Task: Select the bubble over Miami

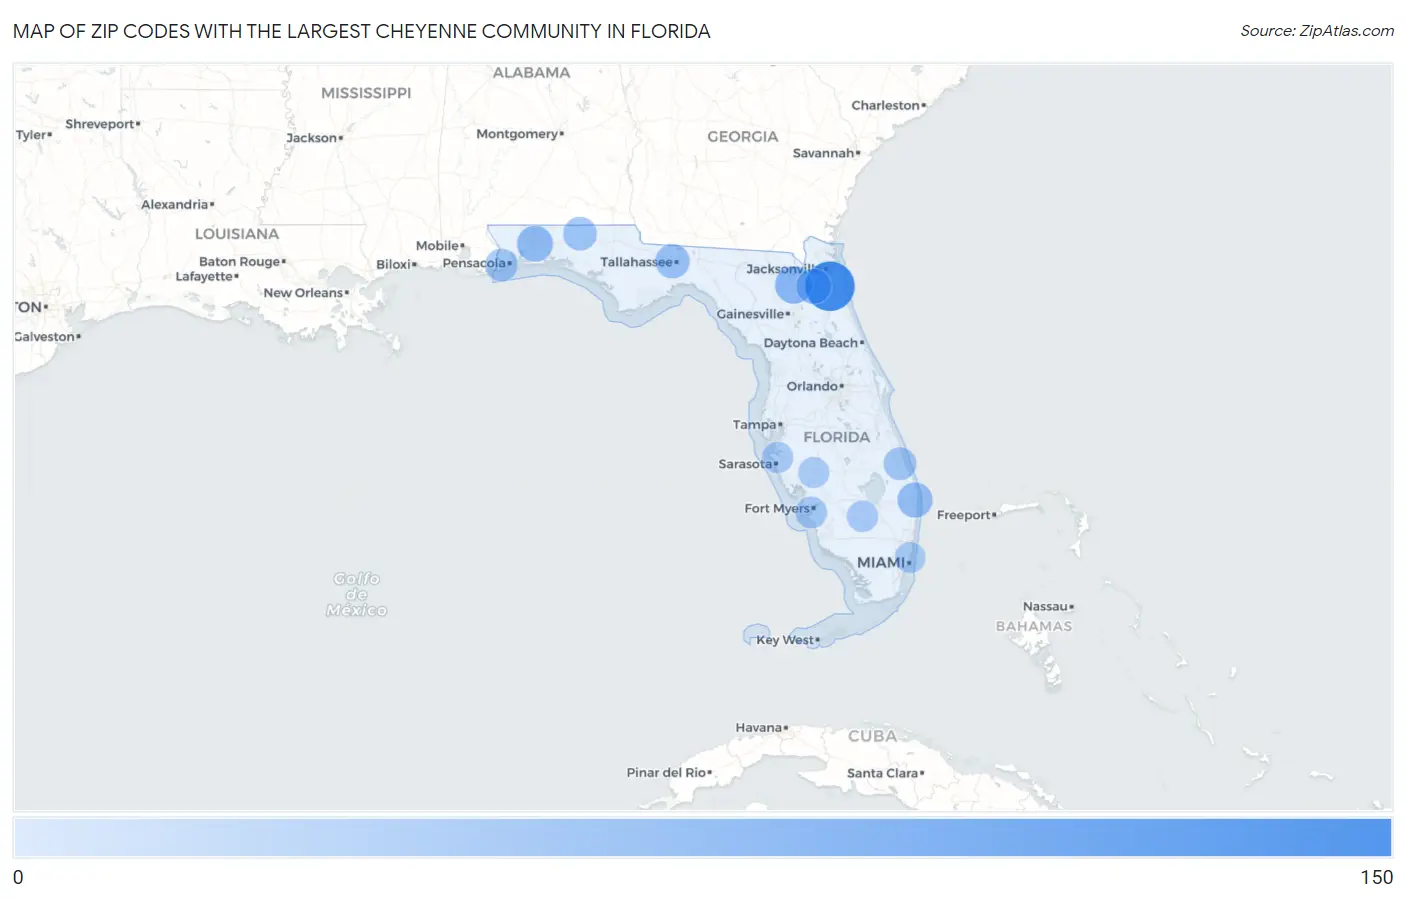Action: (909, 557)
